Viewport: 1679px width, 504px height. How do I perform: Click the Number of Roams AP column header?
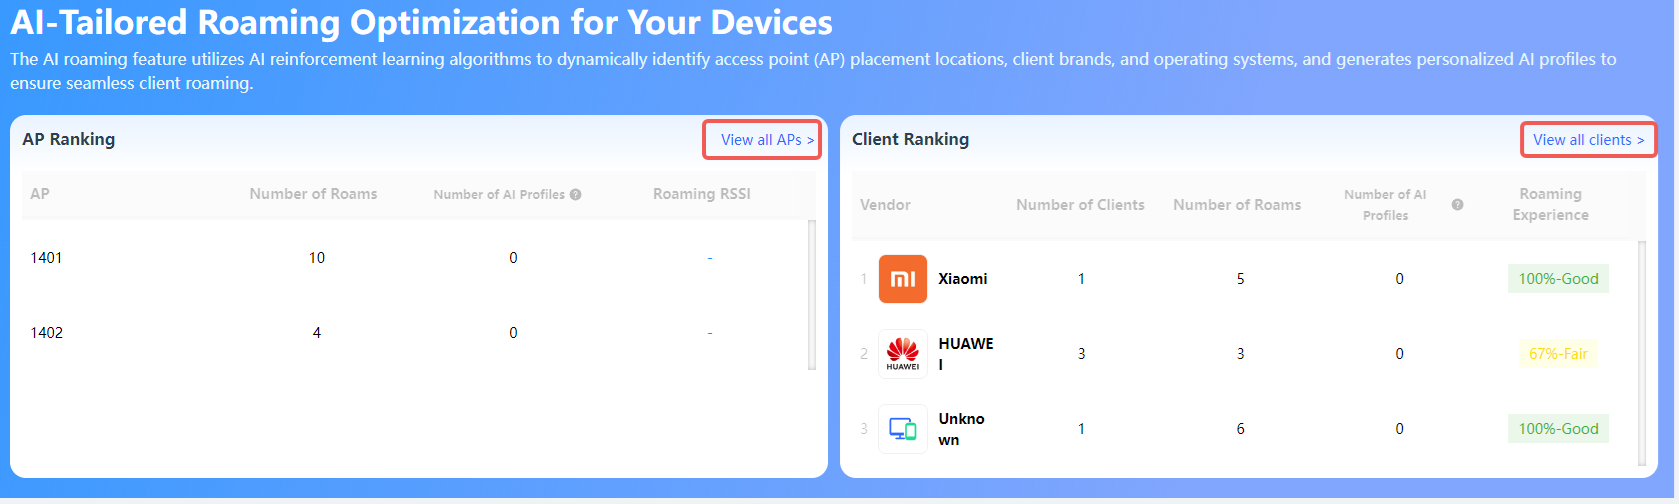(313, 194)
